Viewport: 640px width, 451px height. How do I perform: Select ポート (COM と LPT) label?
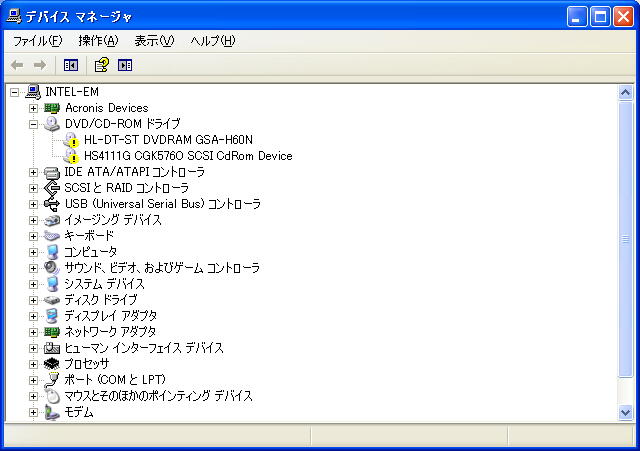pyautogui.click(x=115, y=380)
